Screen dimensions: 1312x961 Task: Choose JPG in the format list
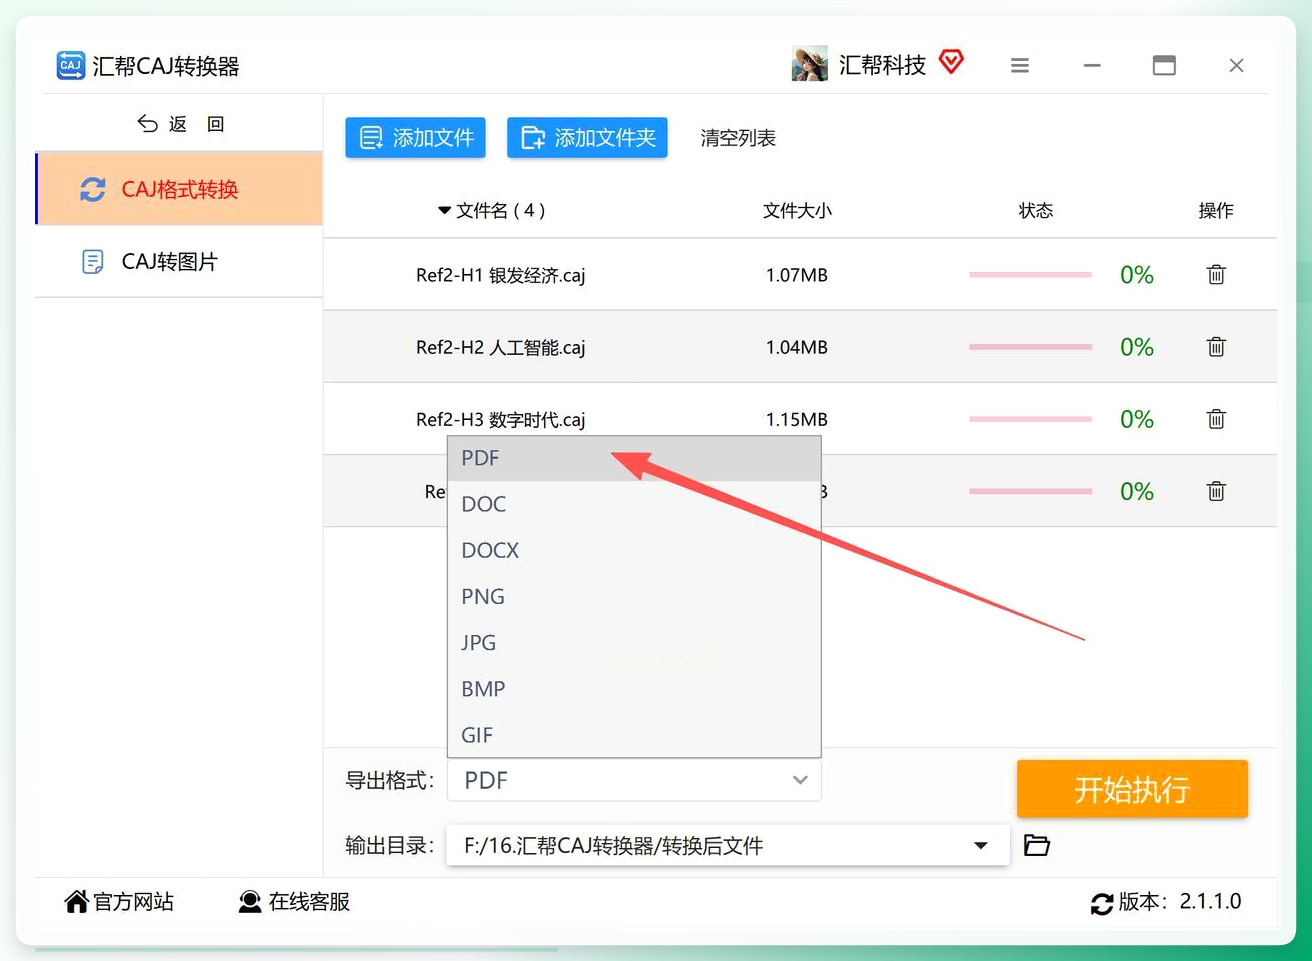coord(634,642)
